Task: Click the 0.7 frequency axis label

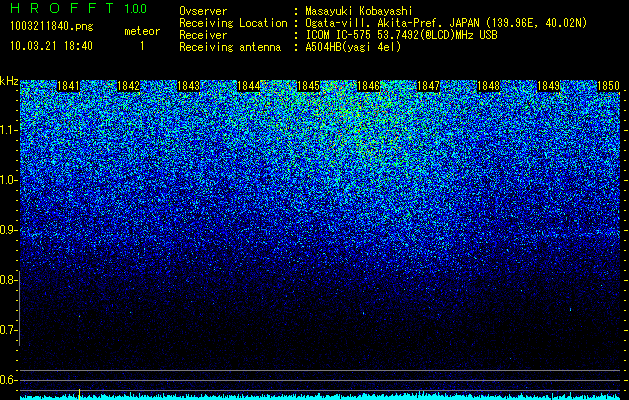Action: pyautogui.click(x=9, y=330)
